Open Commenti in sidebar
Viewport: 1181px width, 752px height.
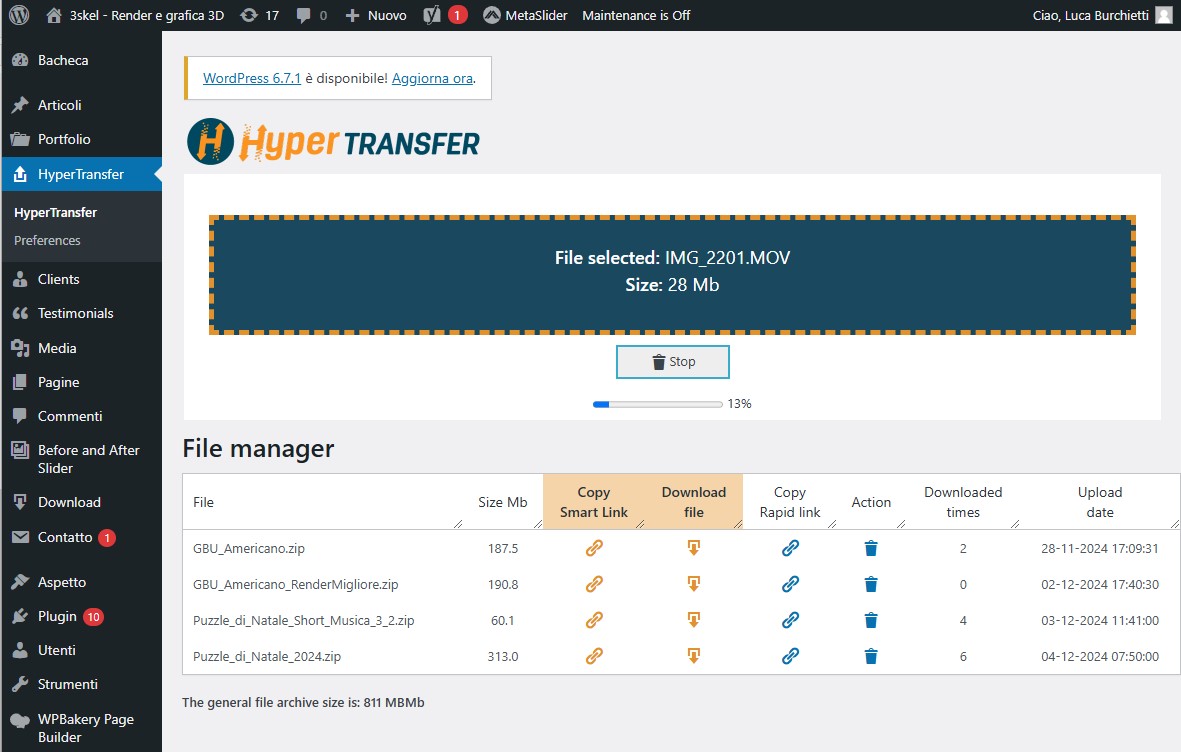[x=81, y=416]
